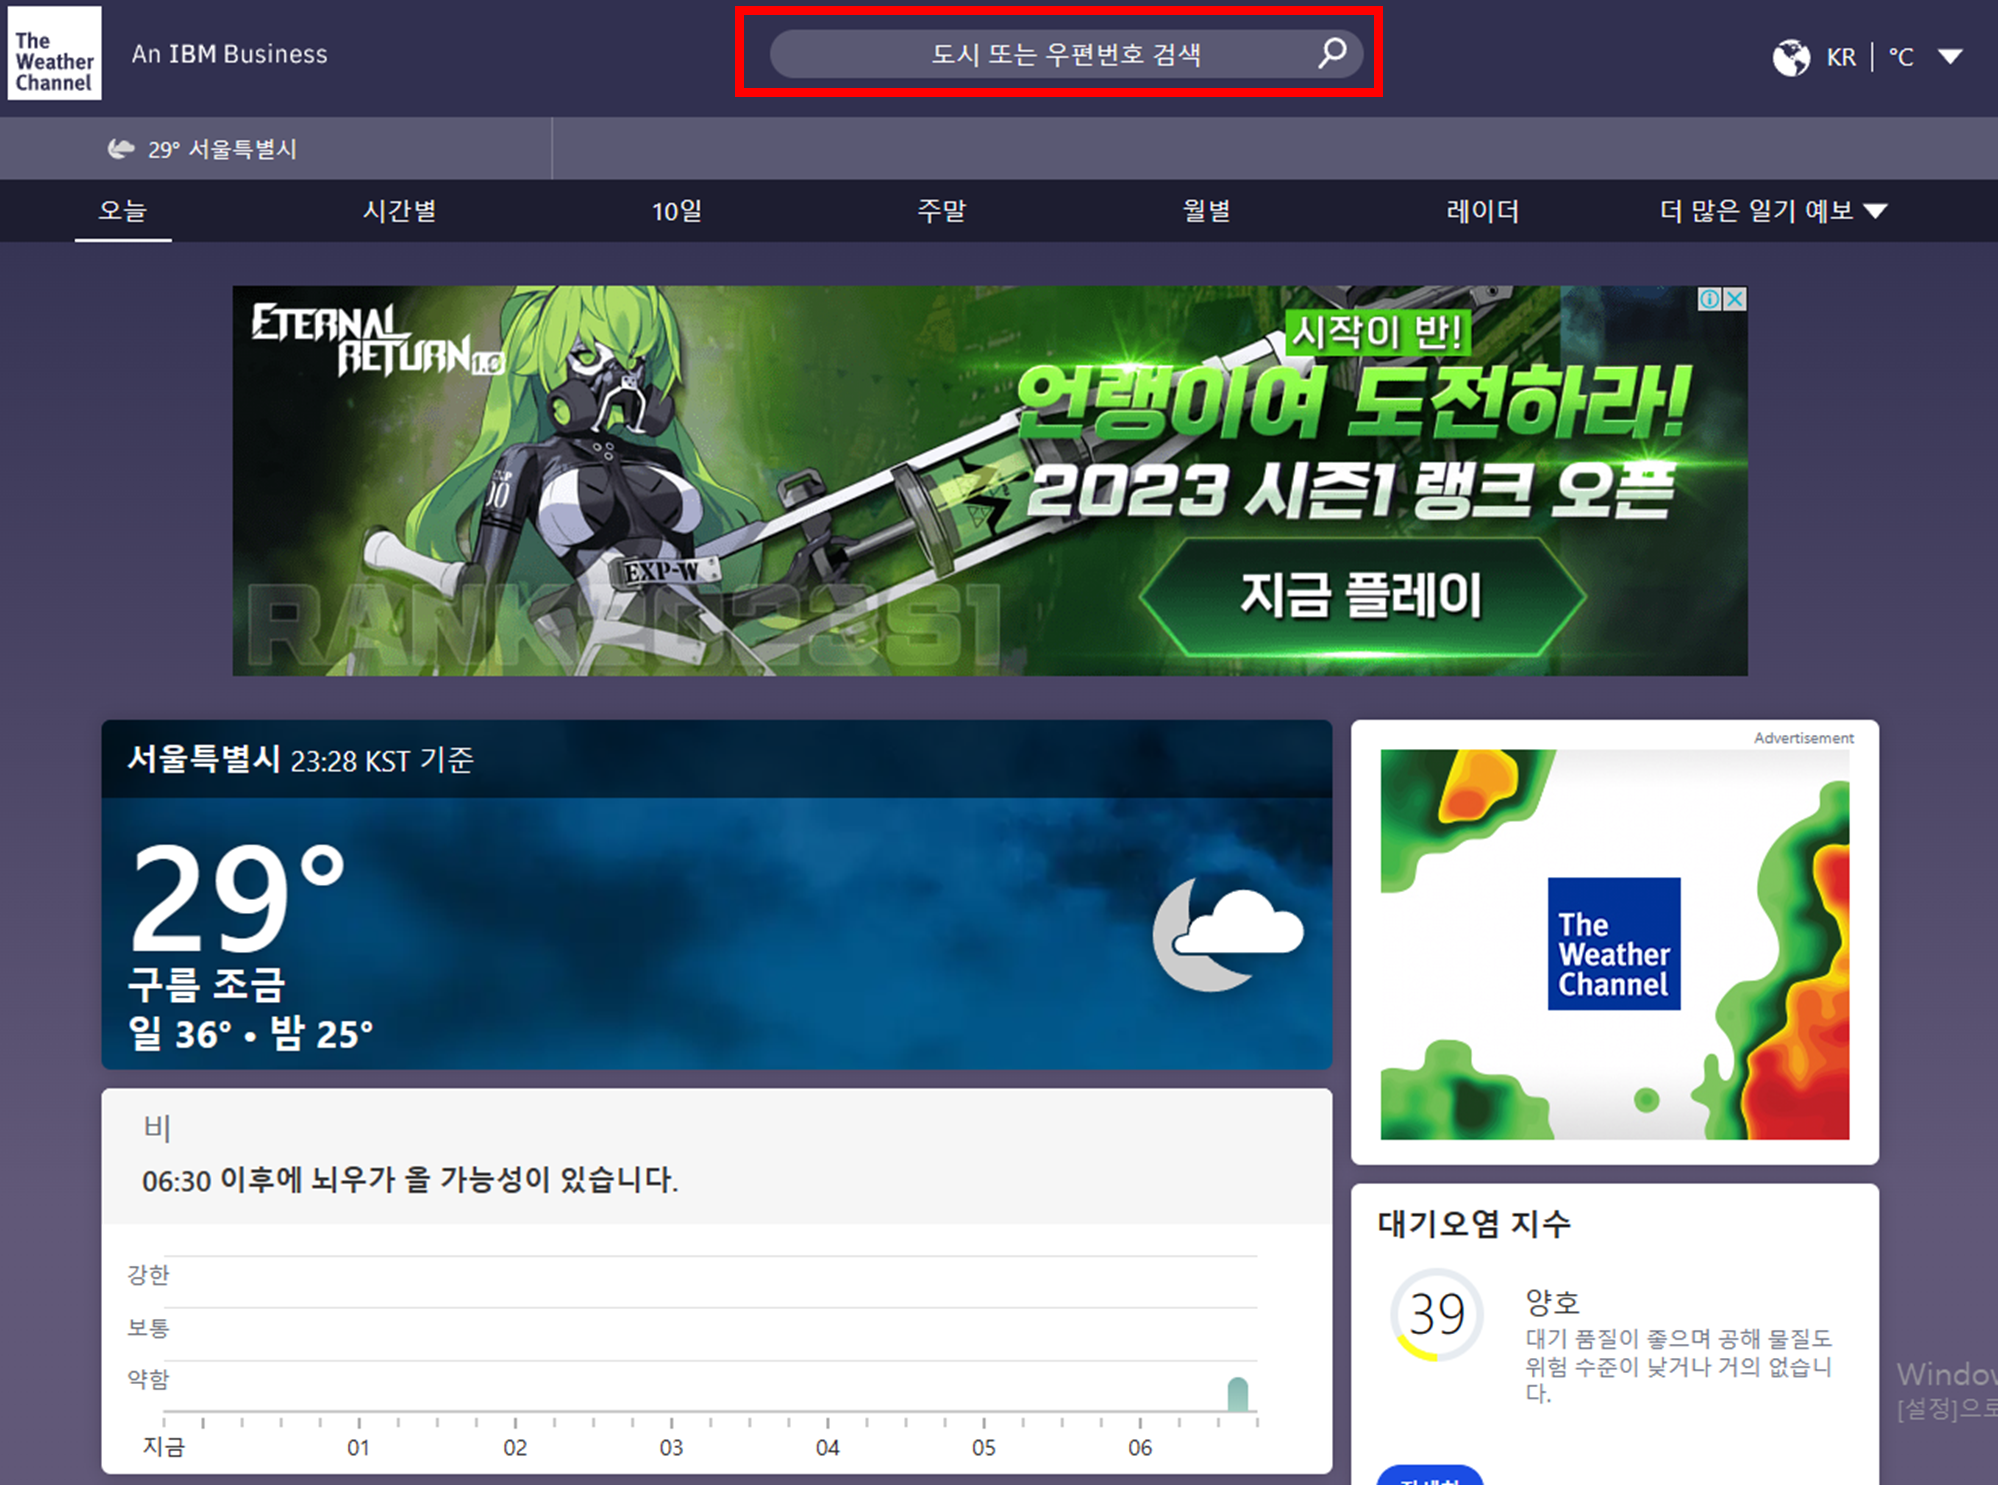Click the 지금 플레이 button in the ad
The width and height of the screenshot is (1998, 1485).
click(x=1362, y=596)
